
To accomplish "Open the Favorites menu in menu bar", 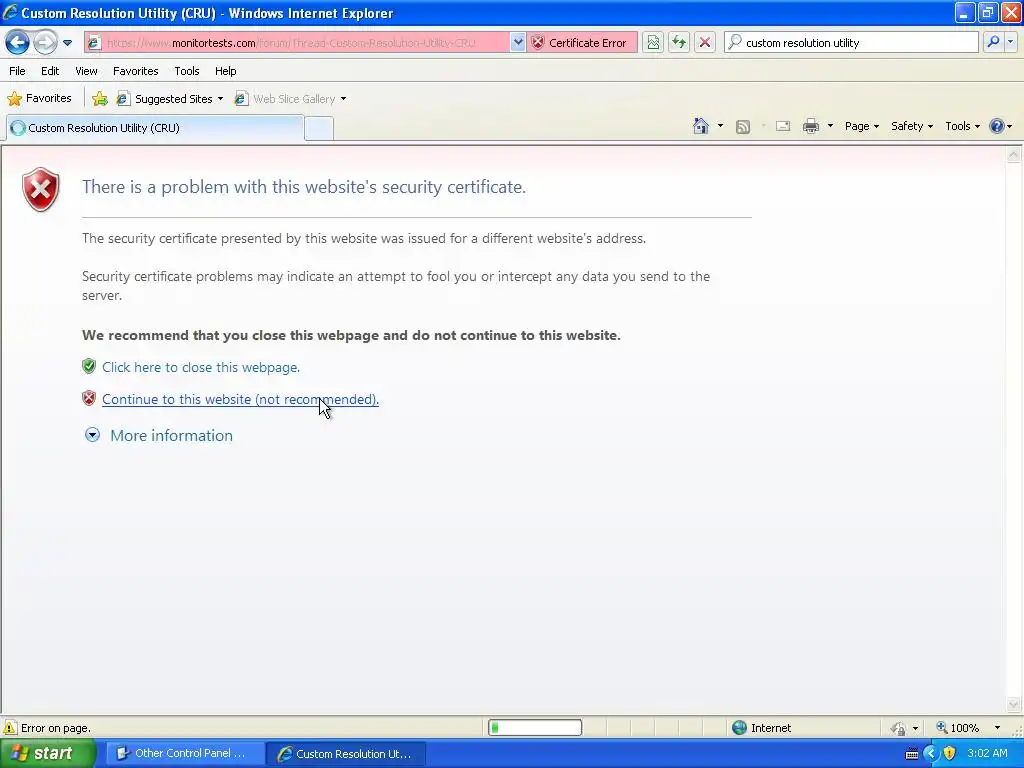I will (135, 71).
